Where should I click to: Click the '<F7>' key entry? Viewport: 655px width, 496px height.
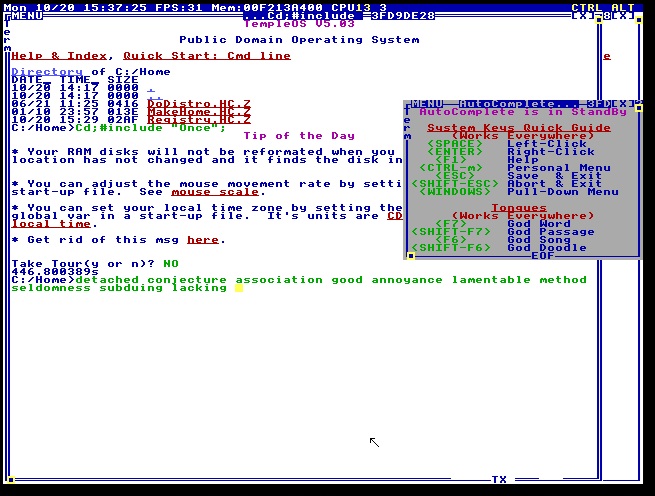(451, 224)
